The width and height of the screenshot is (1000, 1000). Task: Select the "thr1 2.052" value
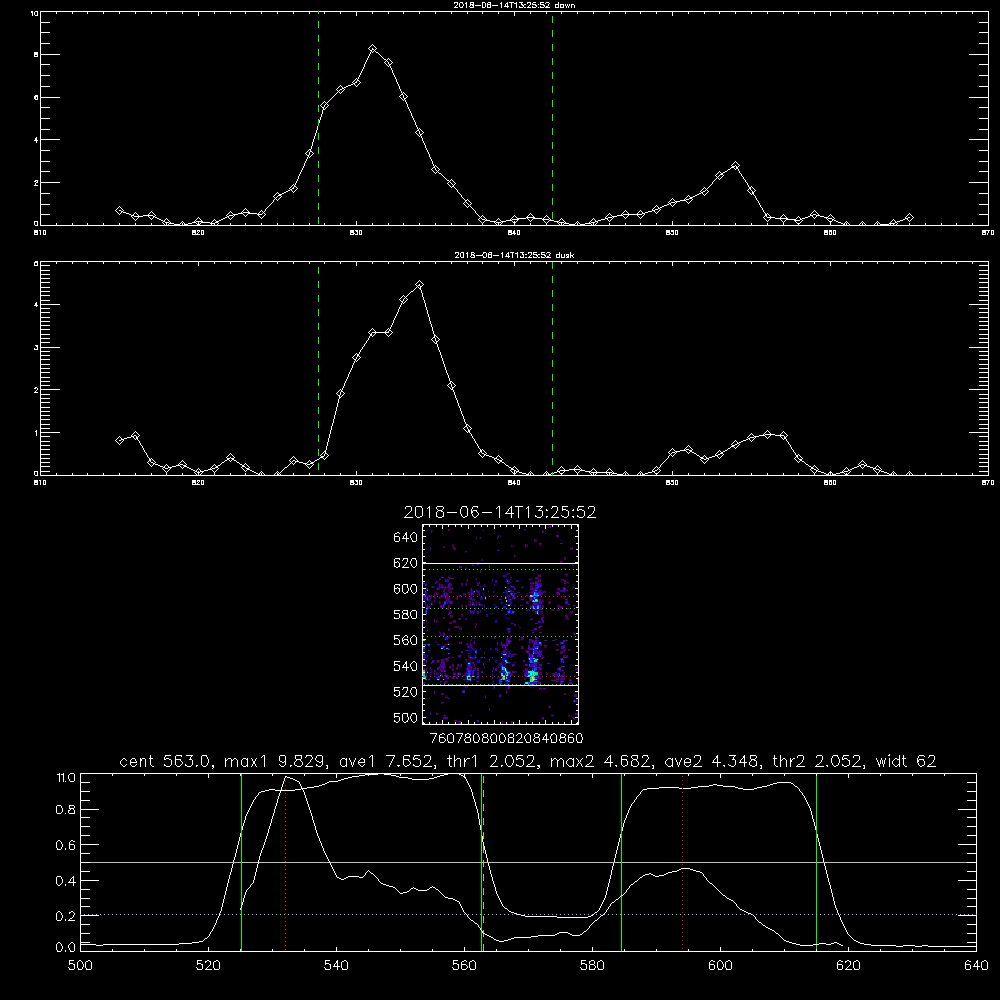tap(491, 761)
